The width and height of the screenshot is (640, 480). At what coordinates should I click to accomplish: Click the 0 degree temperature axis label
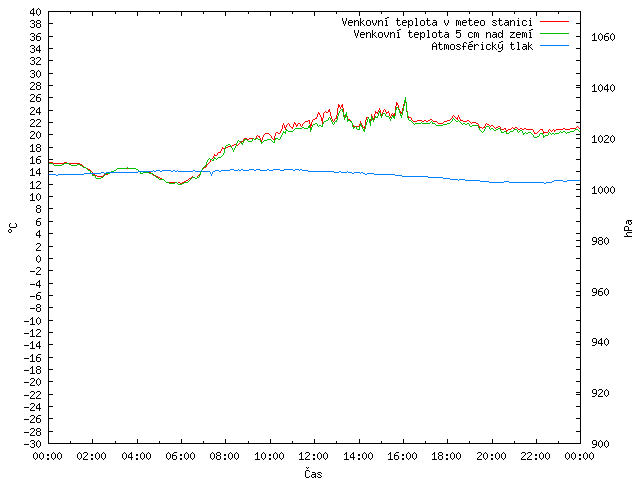(x=38, y=259)
